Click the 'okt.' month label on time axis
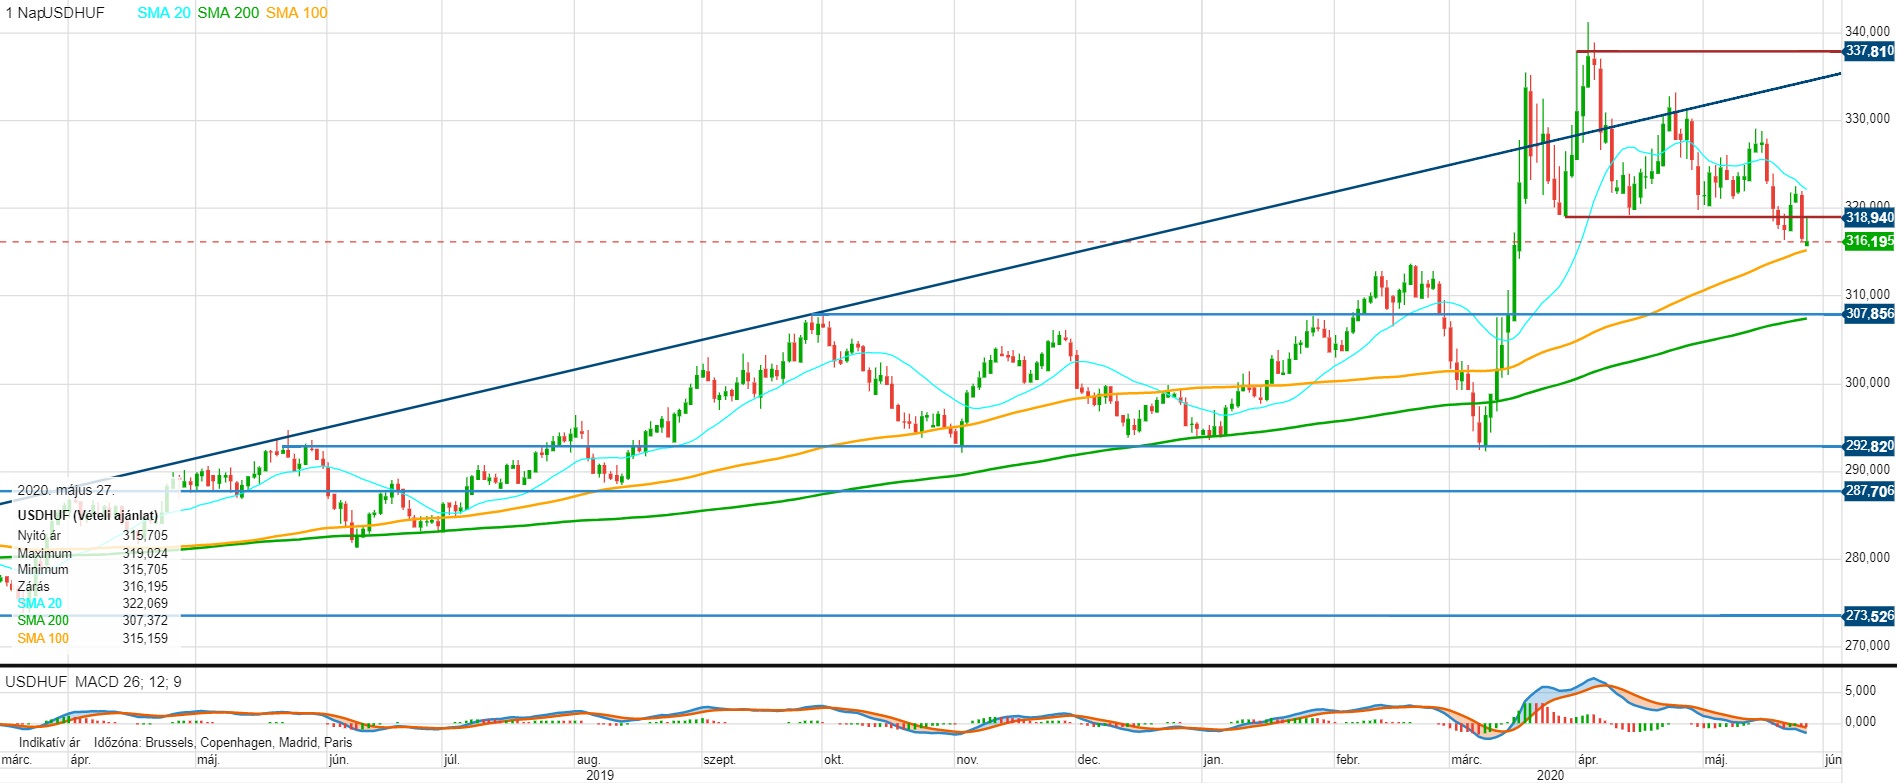 (833, 760)
